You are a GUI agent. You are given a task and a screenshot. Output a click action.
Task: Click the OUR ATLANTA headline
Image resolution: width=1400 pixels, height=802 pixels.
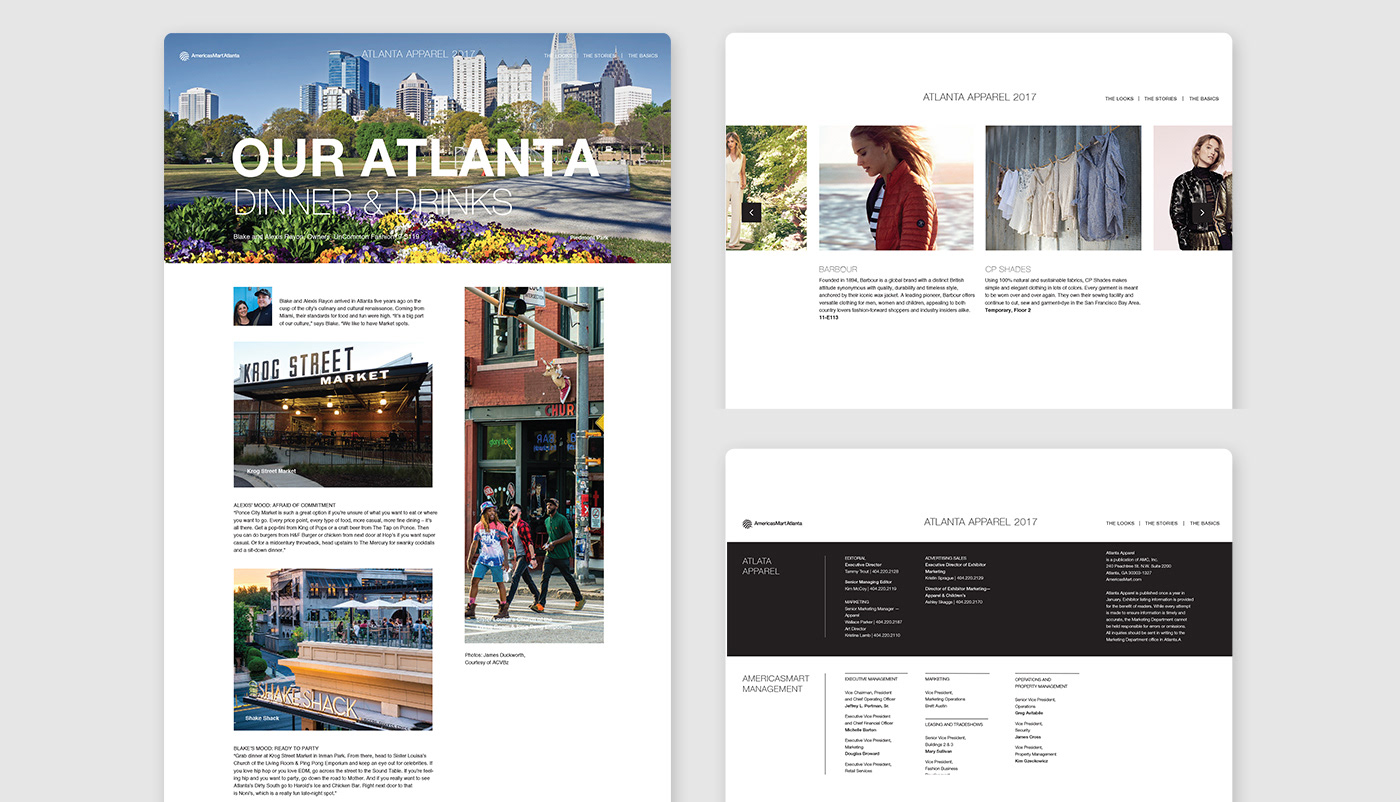[415, 159]
